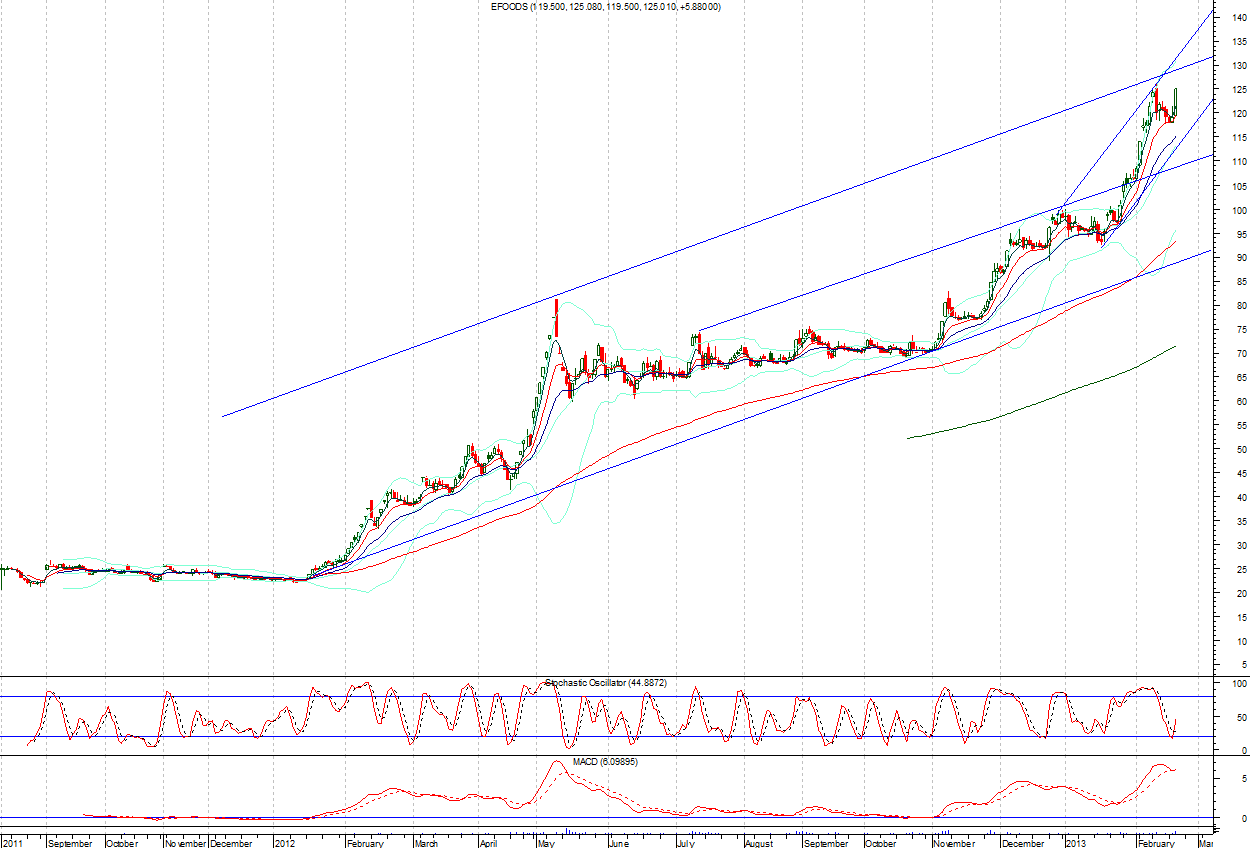Click the April month label
The height and width of the screenshot is (848, 1250).
(x=488, y=842)
